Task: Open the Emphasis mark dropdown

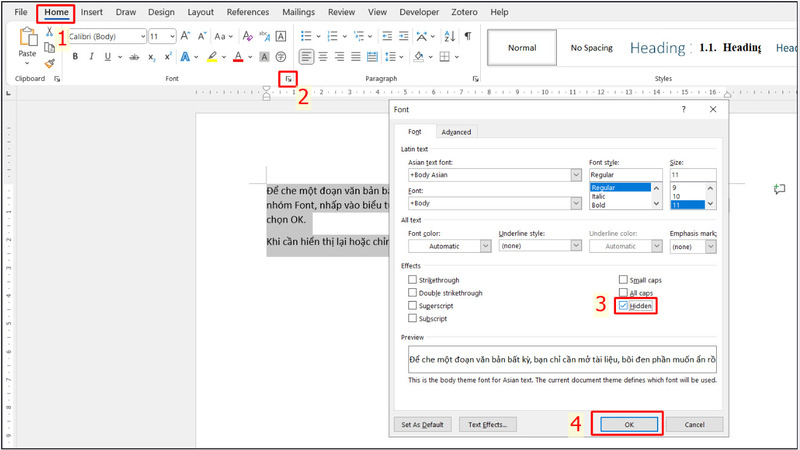Action: (711, 245)
